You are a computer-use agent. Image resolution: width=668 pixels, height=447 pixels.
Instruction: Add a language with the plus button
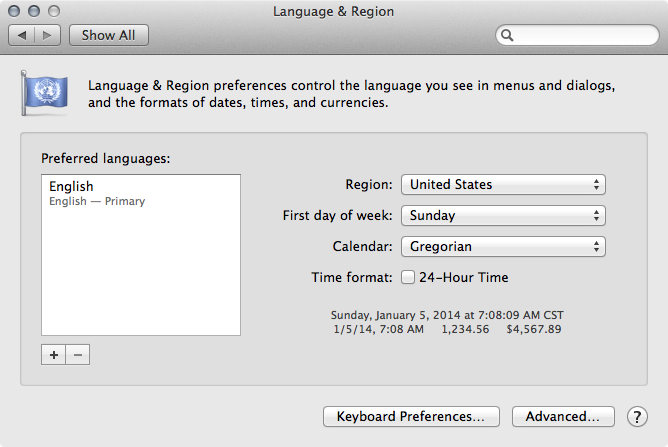click(x=54, y=355)
